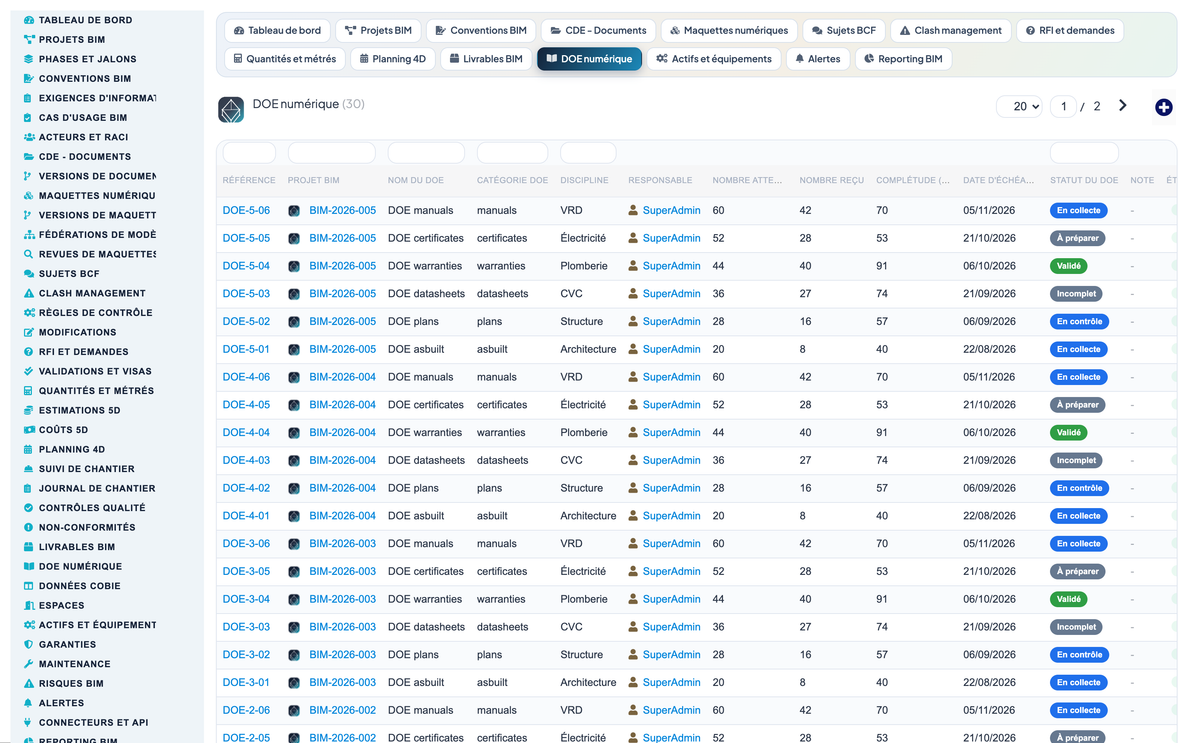Switch to Projets BIM tab
Image resolution: width=1200 pixels, height=743 pixels.
(x=378, y=31)
